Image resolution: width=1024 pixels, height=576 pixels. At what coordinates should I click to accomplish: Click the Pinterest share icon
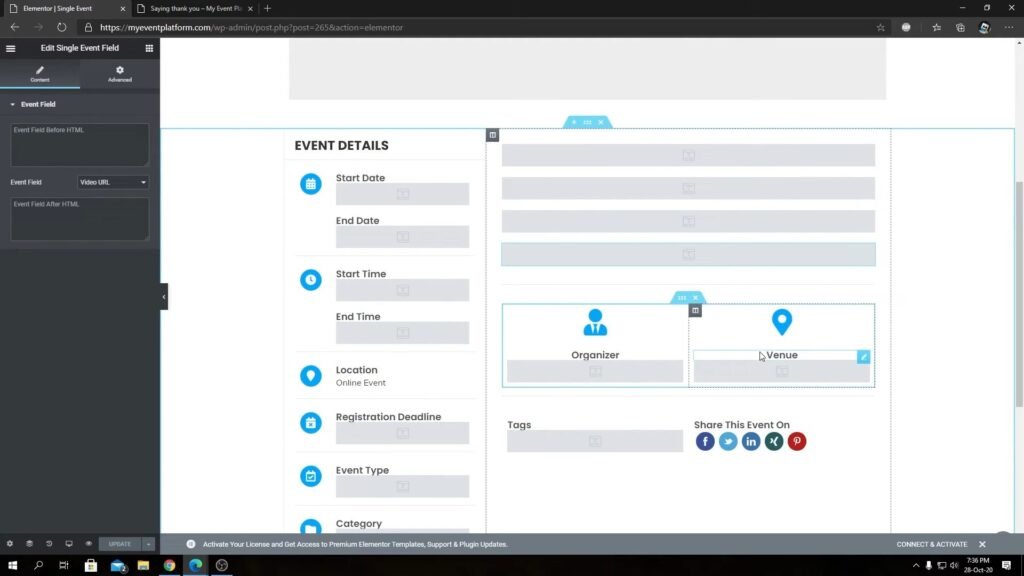(x=797, y=441)
